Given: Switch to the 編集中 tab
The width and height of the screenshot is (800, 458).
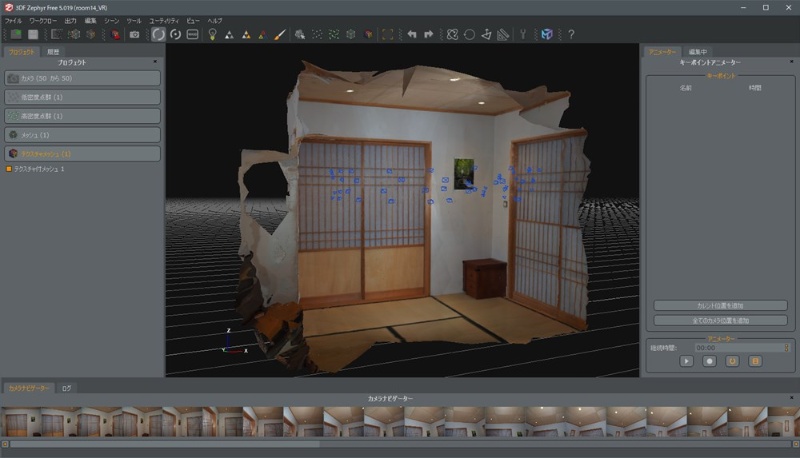Looking at the screenshot, I should click(x=697, y=51).
